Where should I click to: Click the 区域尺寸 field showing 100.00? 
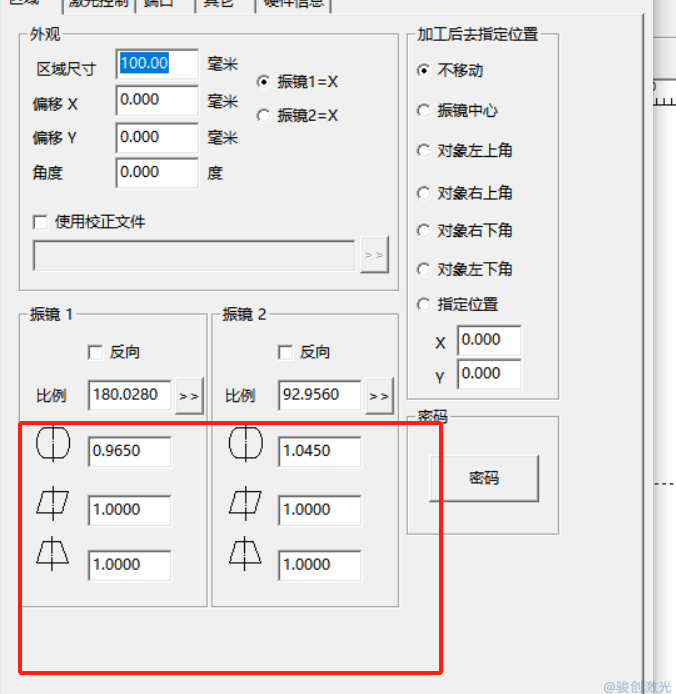pyautogui.click(x=157, y=64)
